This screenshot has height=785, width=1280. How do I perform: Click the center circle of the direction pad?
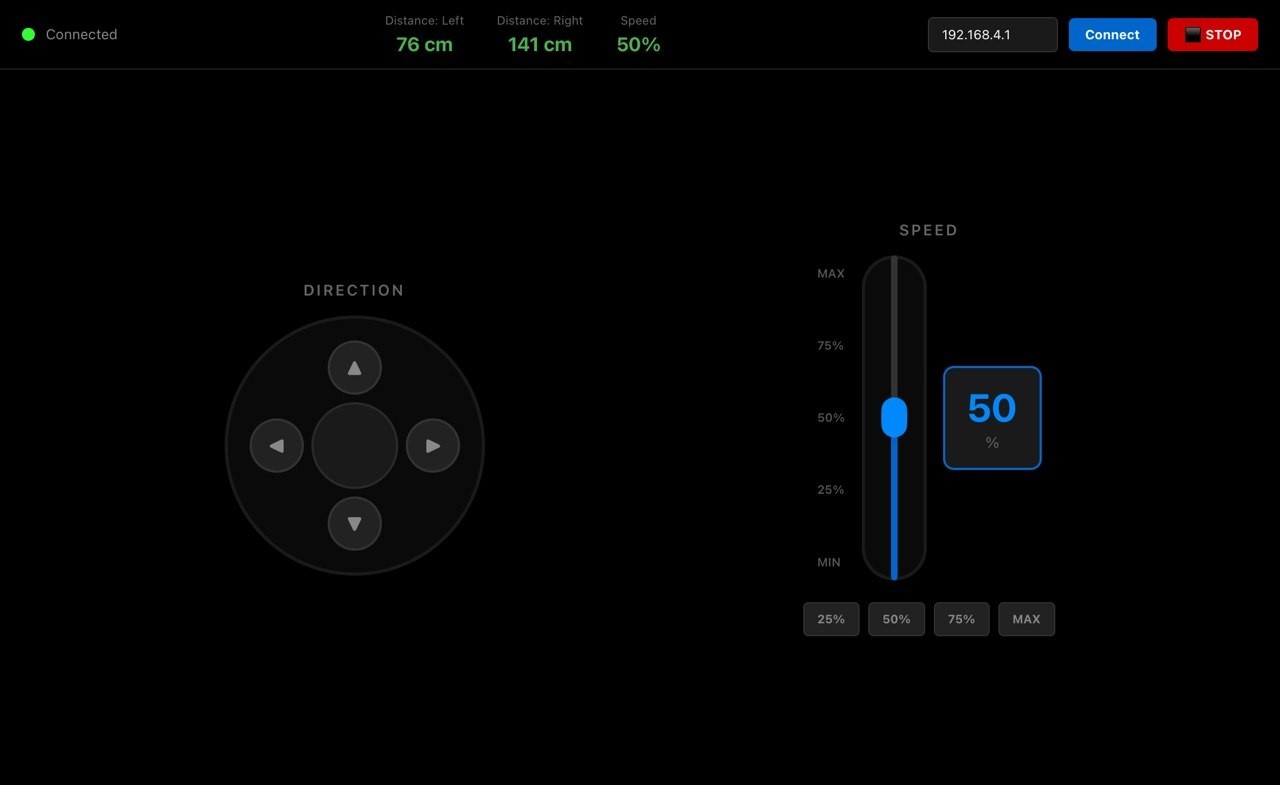point(355,445)
